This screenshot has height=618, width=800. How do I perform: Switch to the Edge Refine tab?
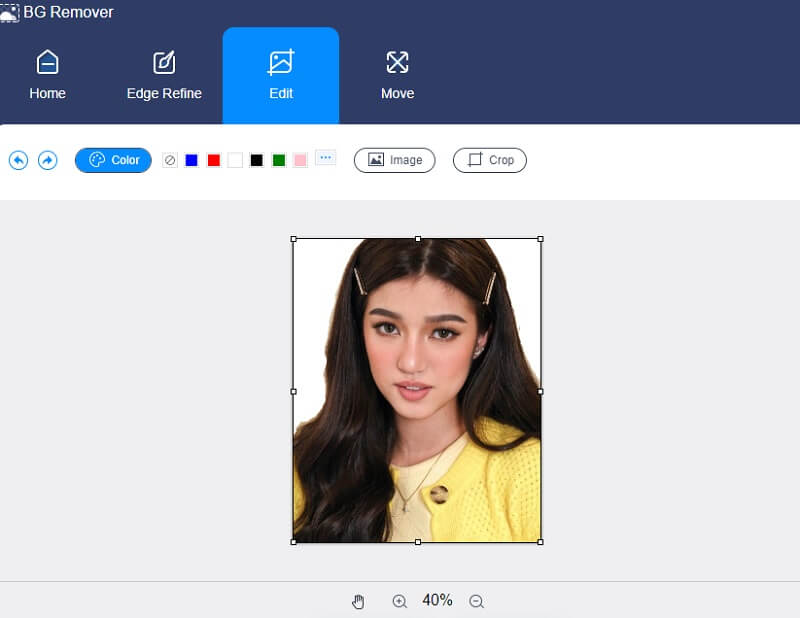point(163,75)
